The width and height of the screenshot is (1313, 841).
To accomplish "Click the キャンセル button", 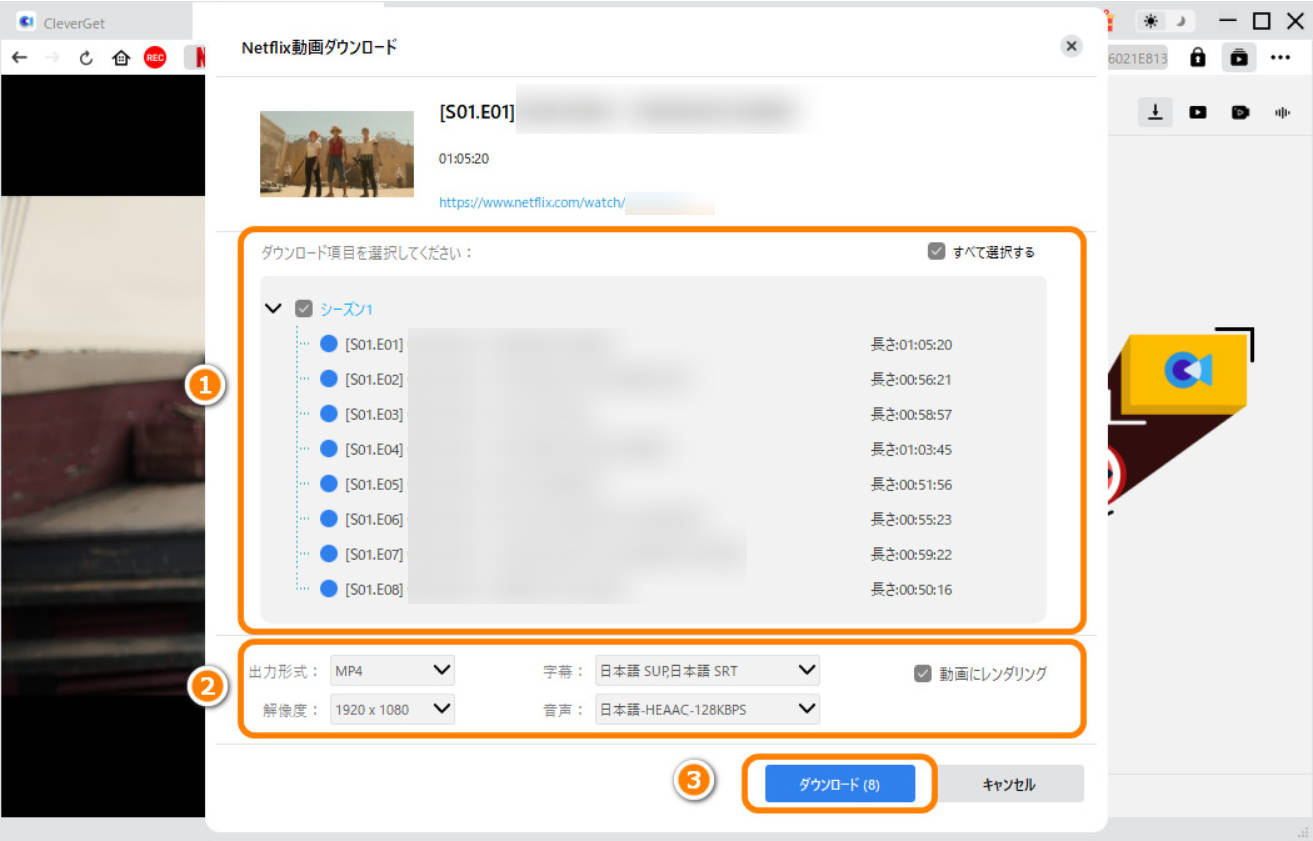I will (x=1009, y=785).
